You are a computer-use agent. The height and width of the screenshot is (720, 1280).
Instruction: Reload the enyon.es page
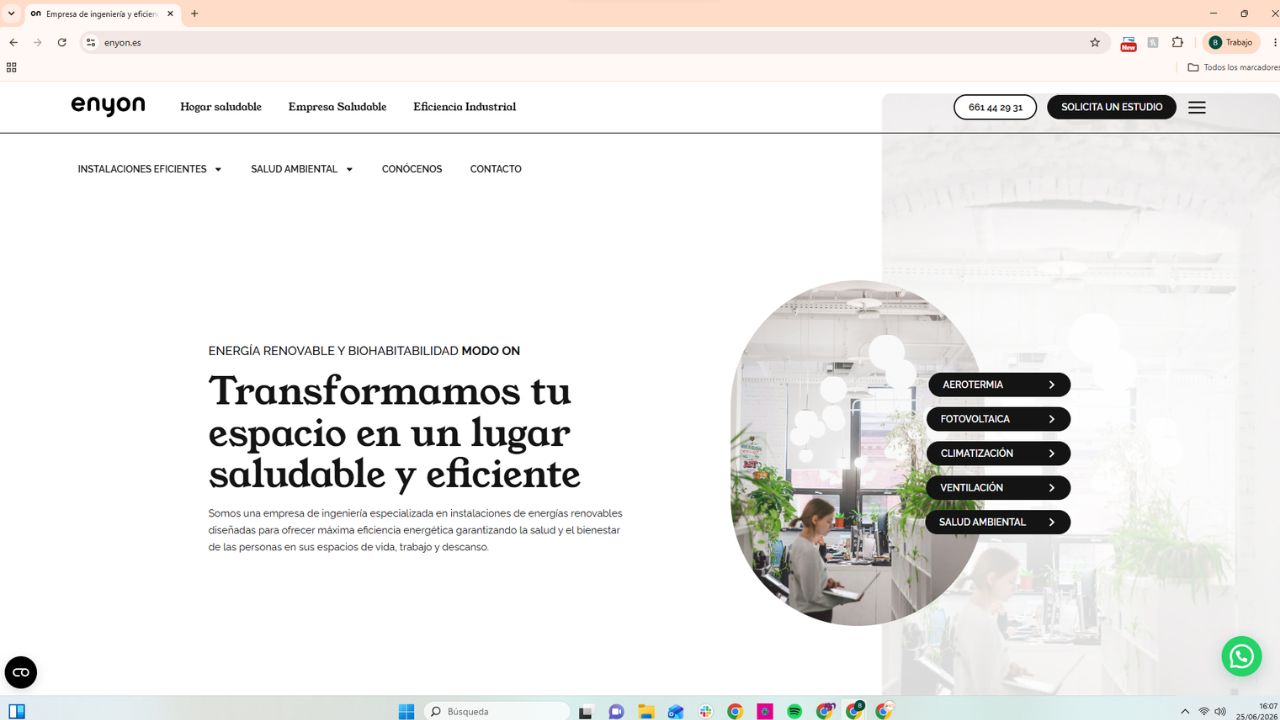click(62, 43)
